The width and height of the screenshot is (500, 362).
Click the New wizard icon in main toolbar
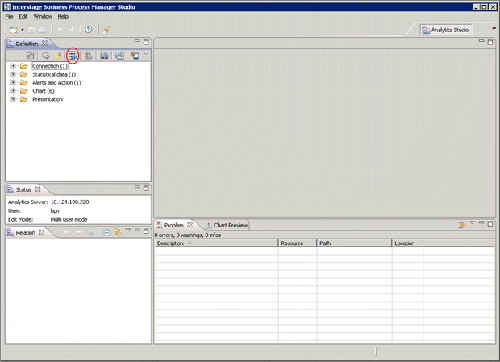[x=13, y=30]
